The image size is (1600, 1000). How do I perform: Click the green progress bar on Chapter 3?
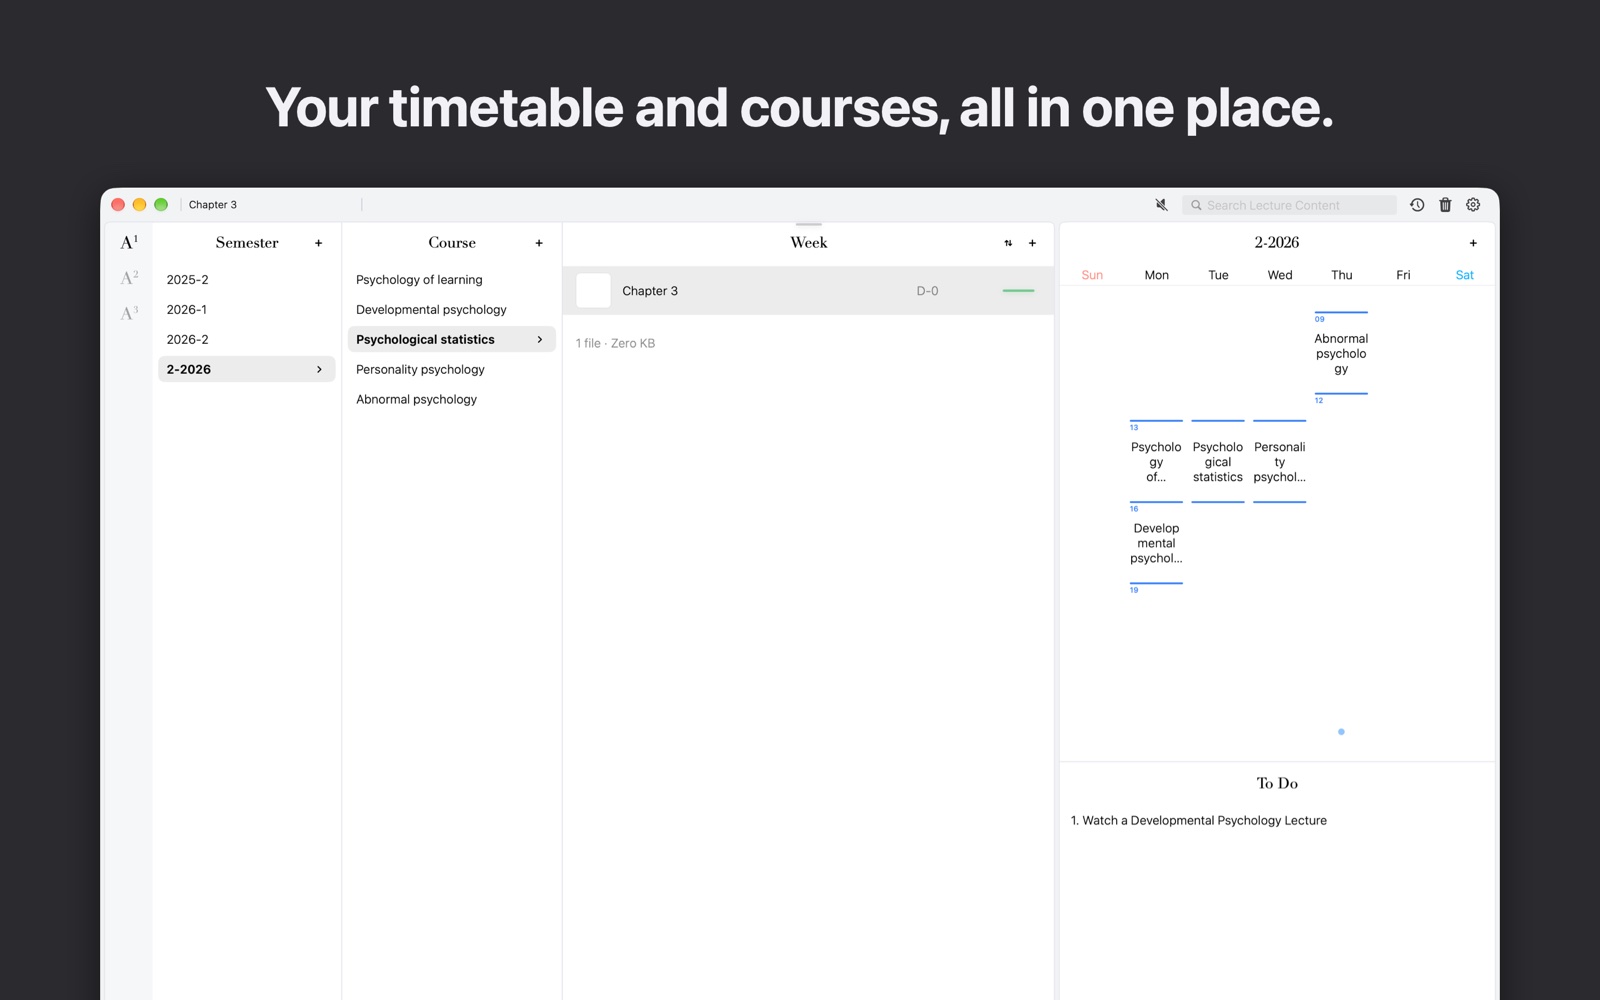(x=1018, y=291)
